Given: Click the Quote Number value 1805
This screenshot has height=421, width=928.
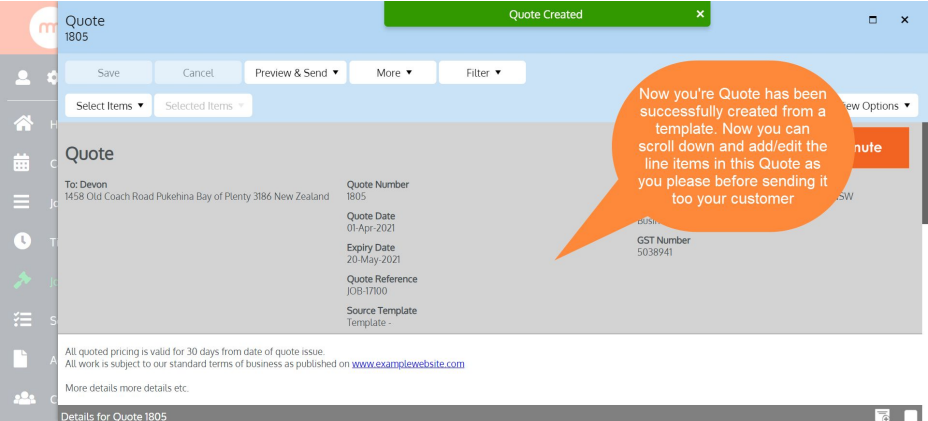Looking at the screenshot, I should [x=356, y=197].
